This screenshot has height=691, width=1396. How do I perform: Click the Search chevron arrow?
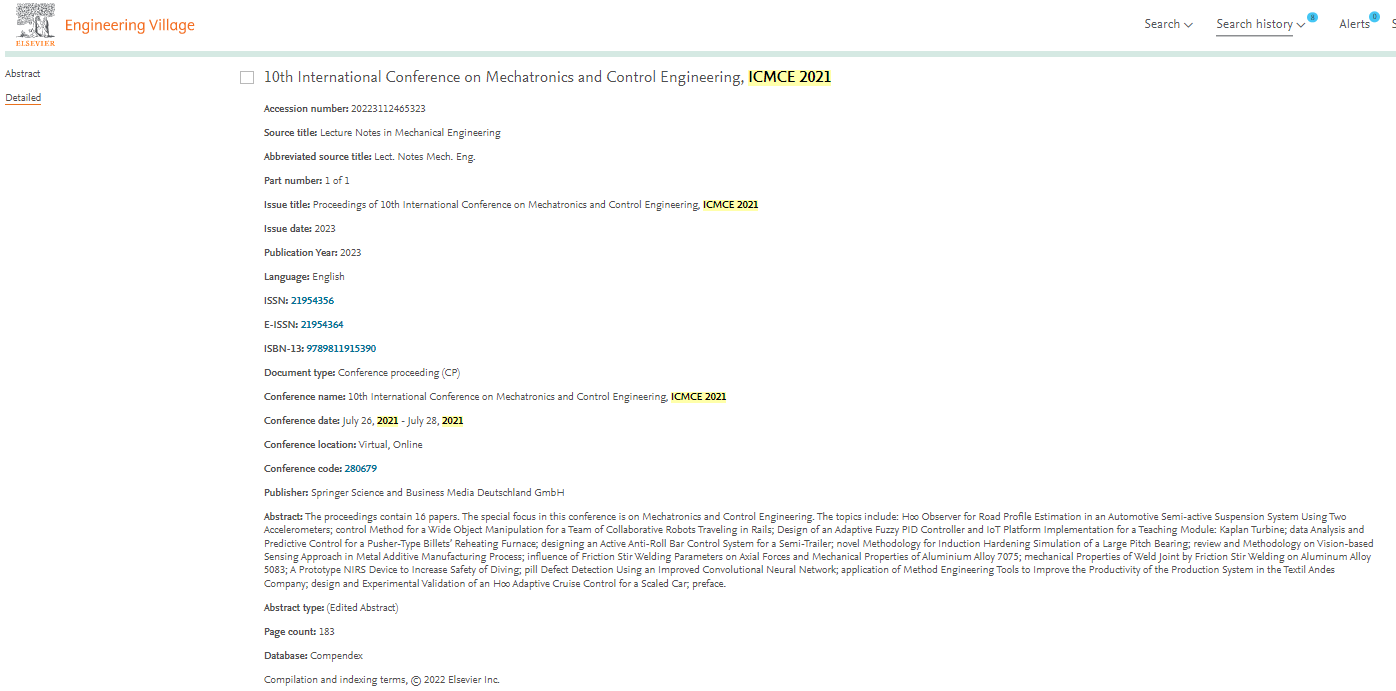click(1188, 25)
